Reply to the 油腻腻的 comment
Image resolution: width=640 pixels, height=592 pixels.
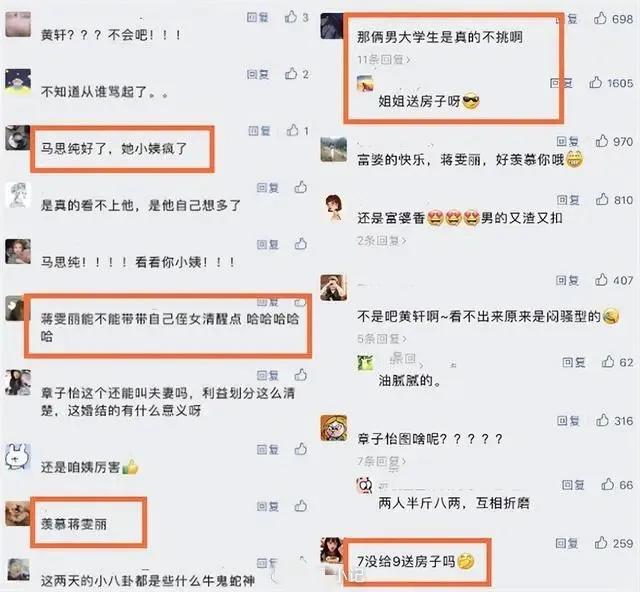574,362
